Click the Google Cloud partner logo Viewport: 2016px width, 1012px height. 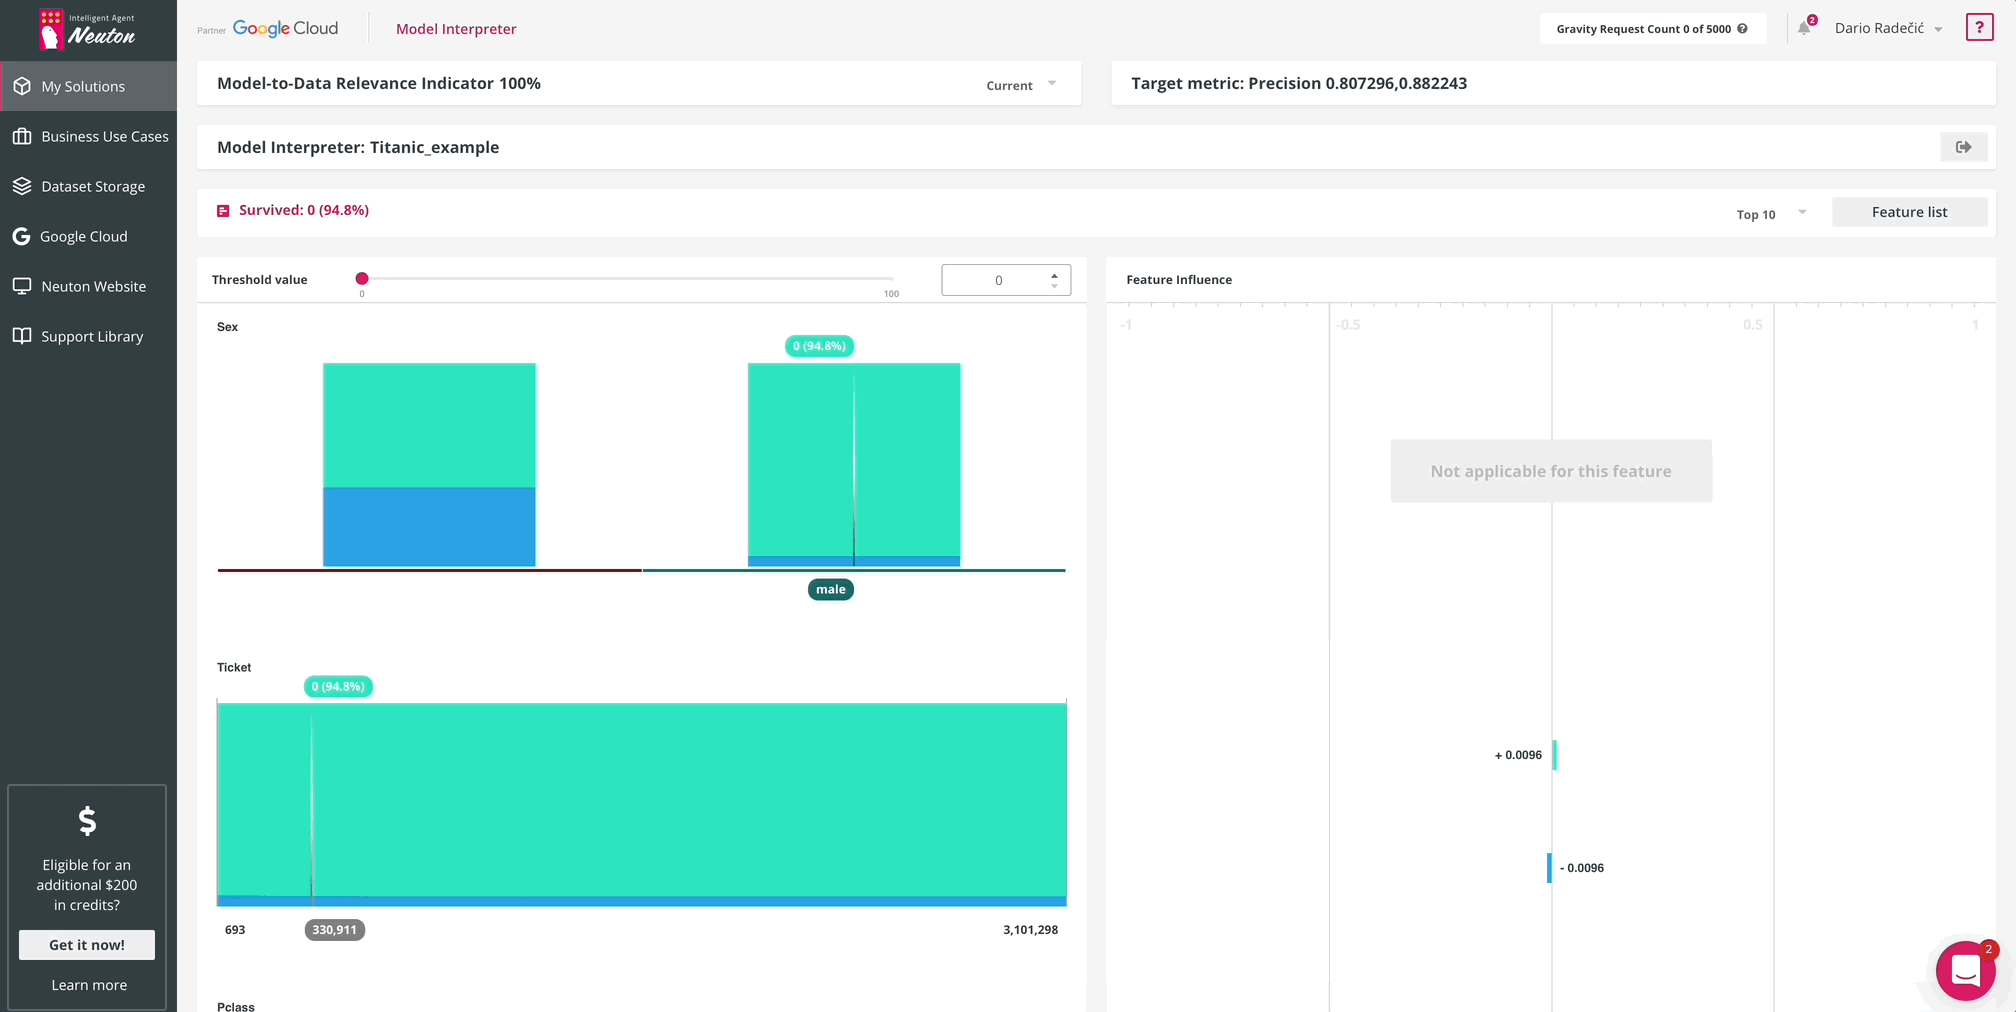(285, 28)
